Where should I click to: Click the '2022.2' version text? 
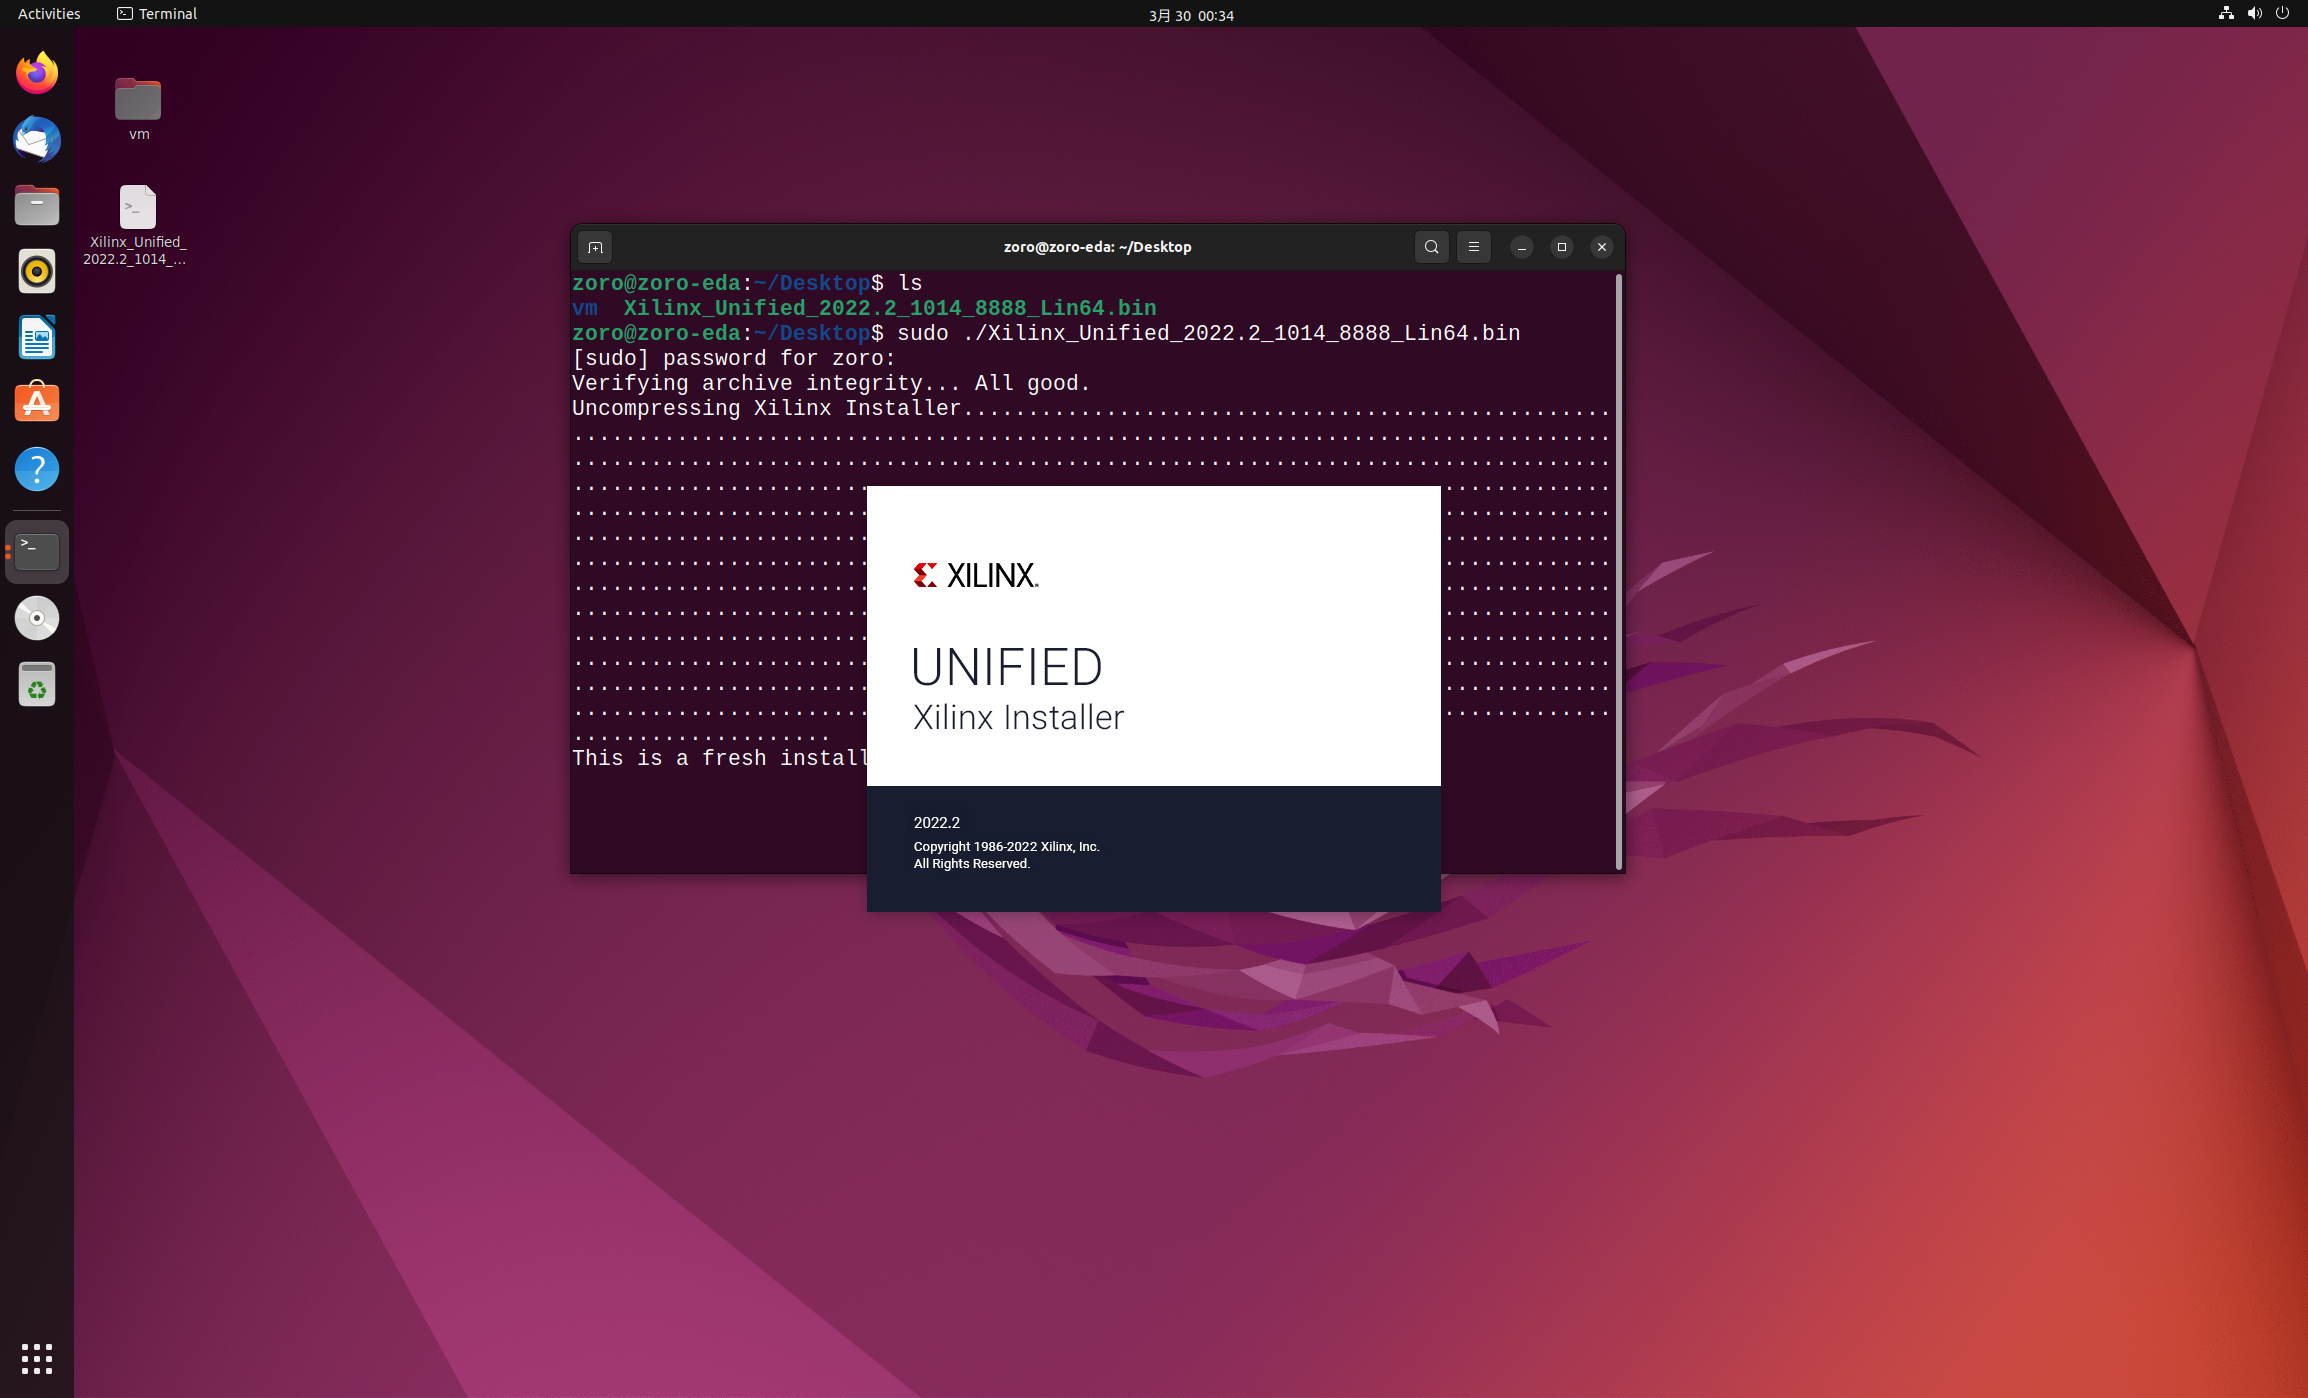click(x=937, y=823)
